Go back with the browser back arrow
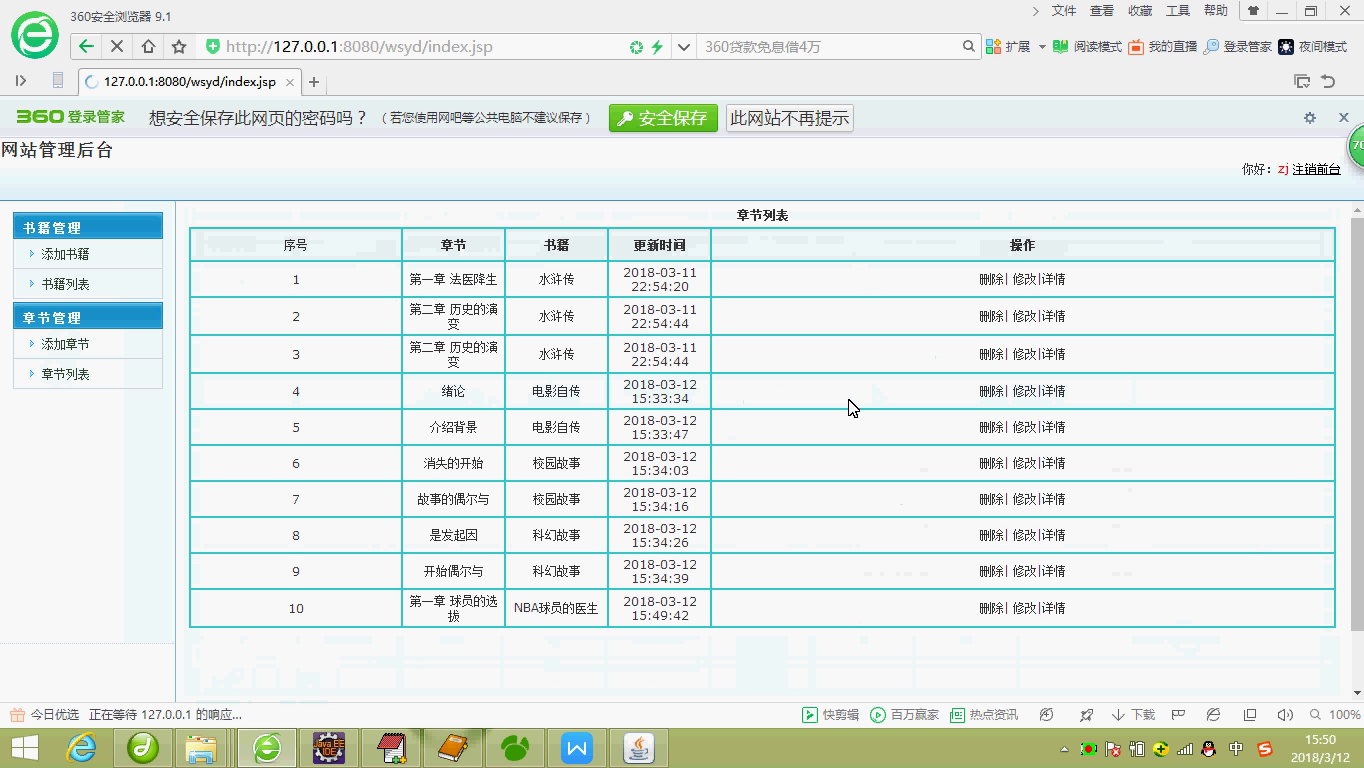1364x768 pixels. [x=86, y=46]
